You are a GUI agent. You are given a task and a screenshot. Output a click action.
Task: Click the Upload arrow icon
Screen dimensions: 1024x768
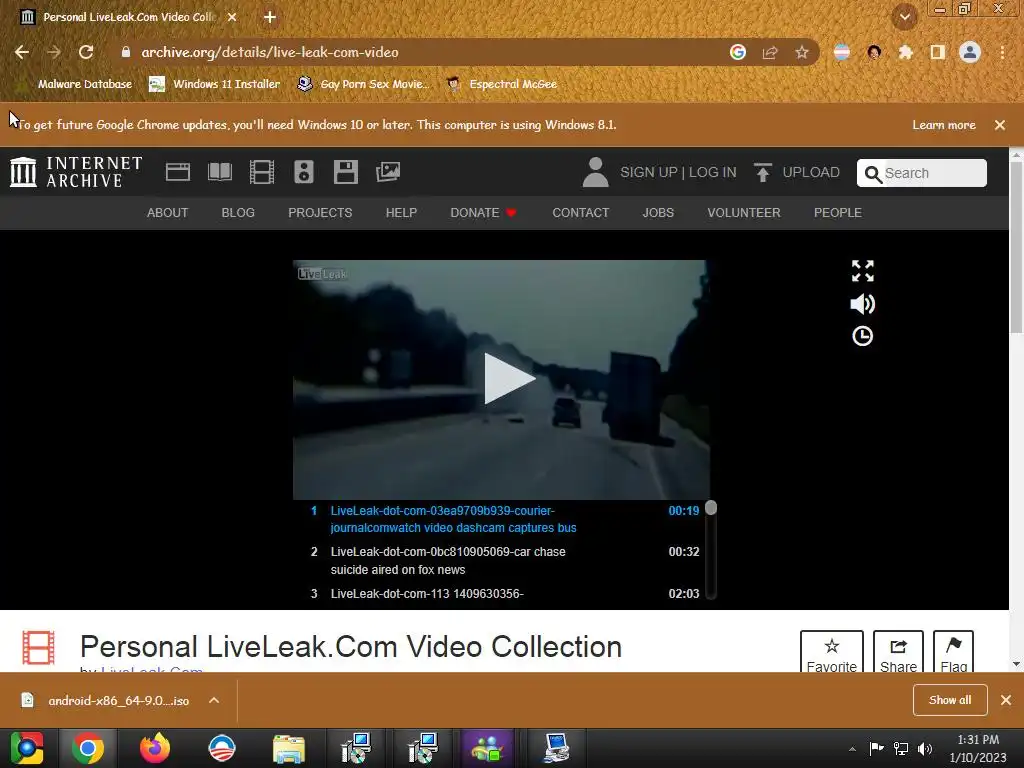[x=762, y=172]
